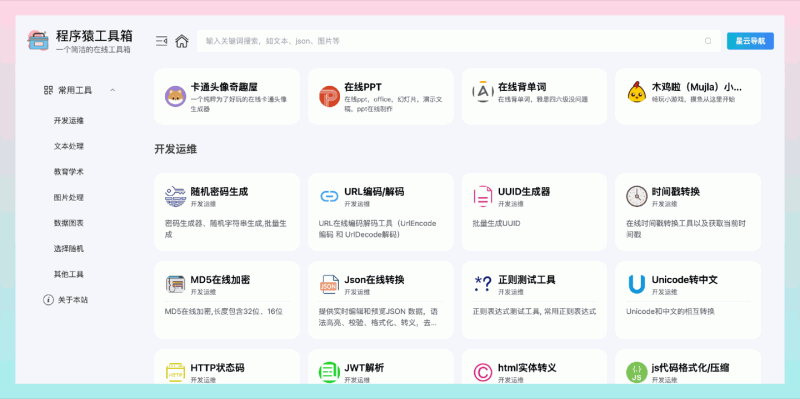Click the 开发运维 section heading
Image resolution: width=800 pixels, height=399 pixels.
point(176,149)
